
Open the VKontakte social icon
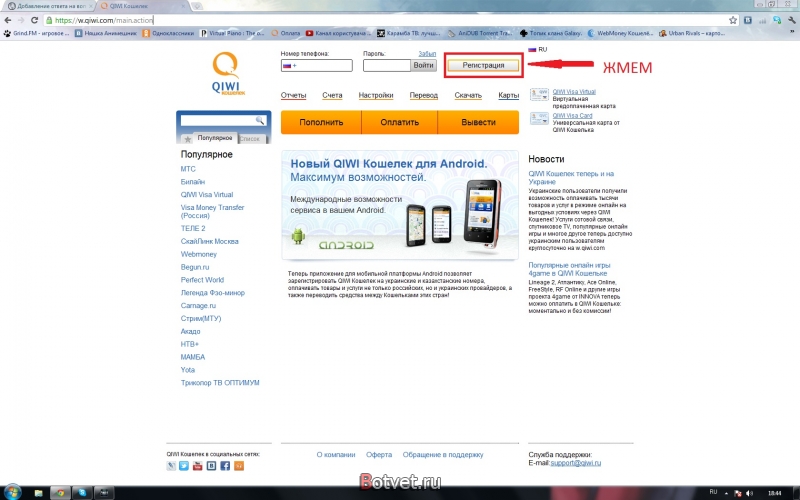[211, 466]
